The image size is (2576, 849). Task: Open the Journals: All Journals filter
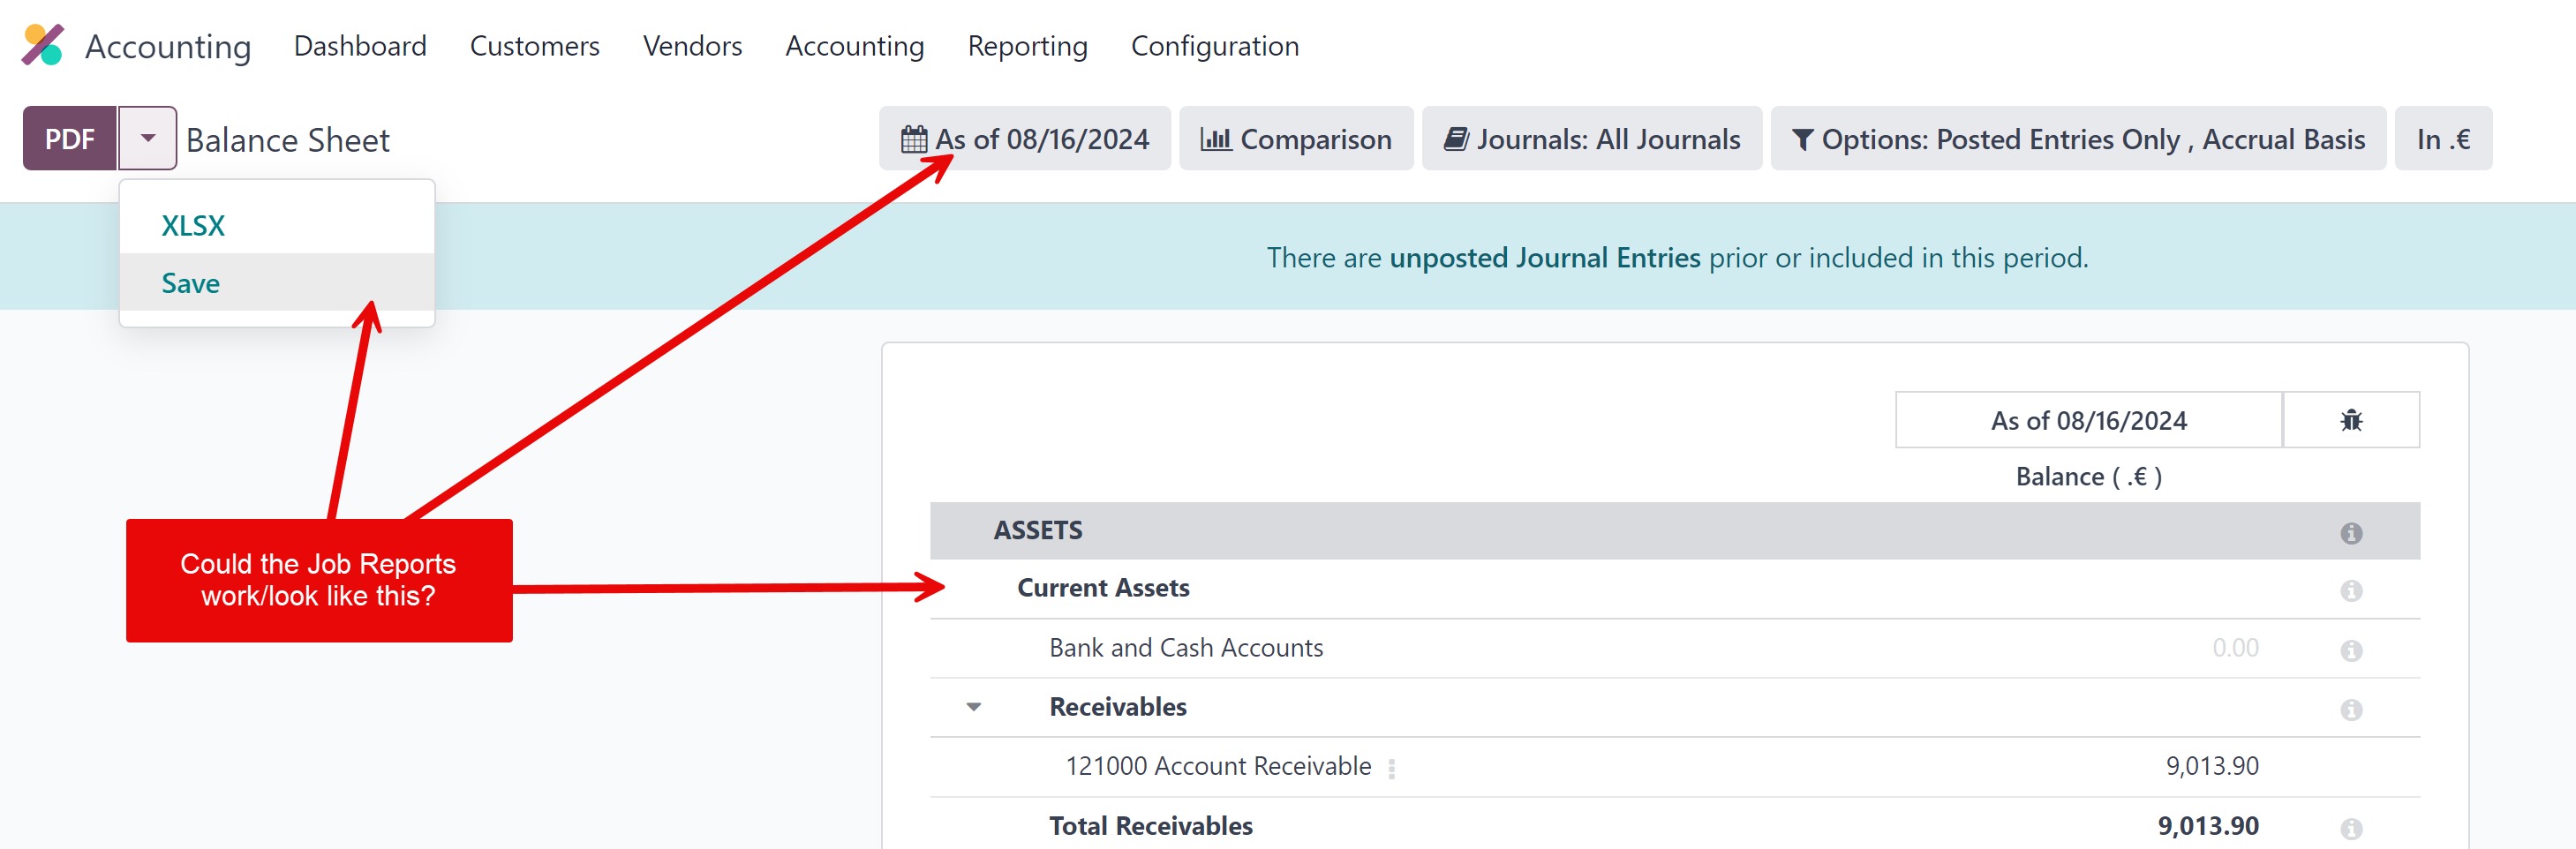(x=1591, y=139)
